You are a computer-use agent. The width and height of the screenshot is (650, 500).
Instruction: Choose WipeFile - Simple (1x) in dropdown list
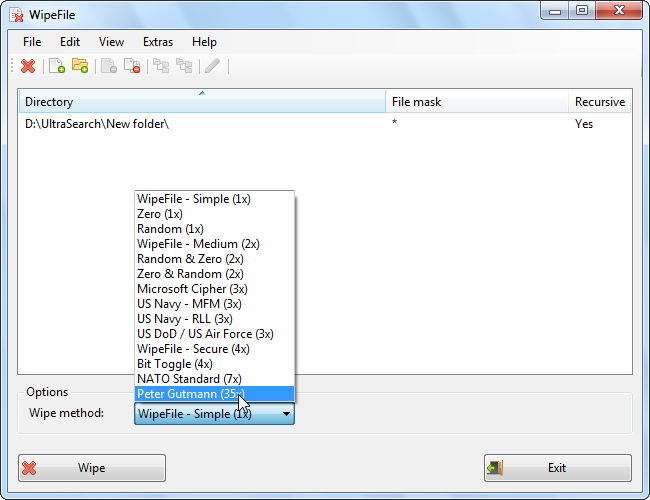(x=214, y=199)
